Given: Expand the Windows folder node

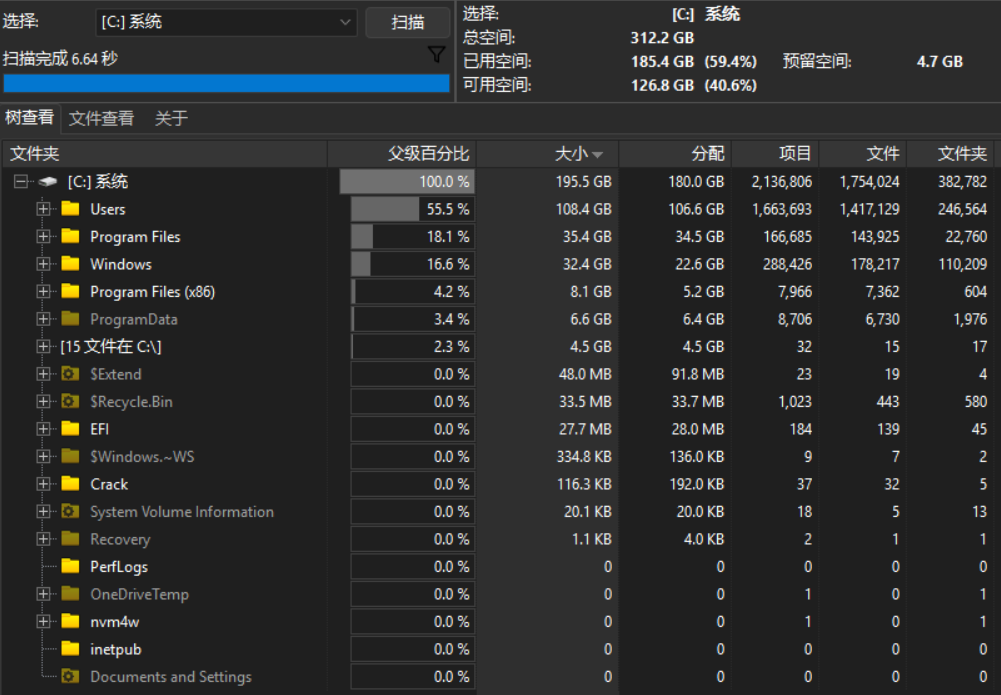Looking at the screenshot, I should point(43,264).
